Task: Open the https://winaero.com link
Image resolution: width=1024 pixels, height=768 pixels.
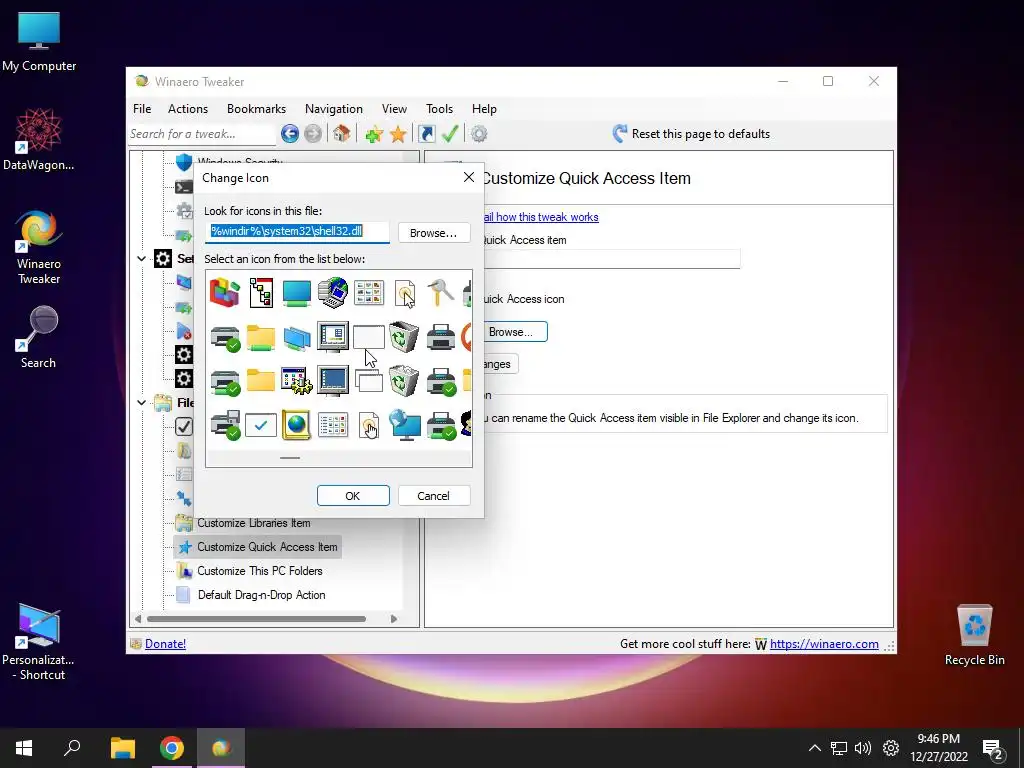Action: [824, 644]
